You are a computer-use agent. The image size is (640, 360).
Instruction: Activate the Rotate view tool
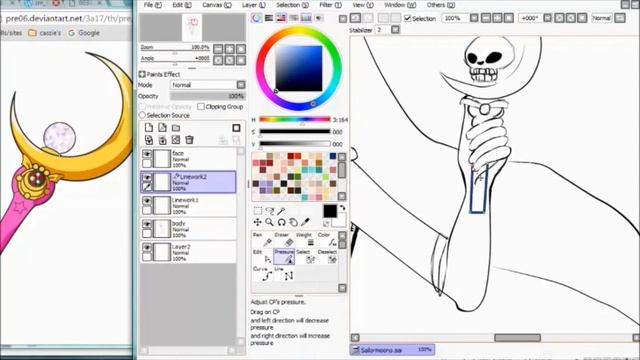point(281,222)
